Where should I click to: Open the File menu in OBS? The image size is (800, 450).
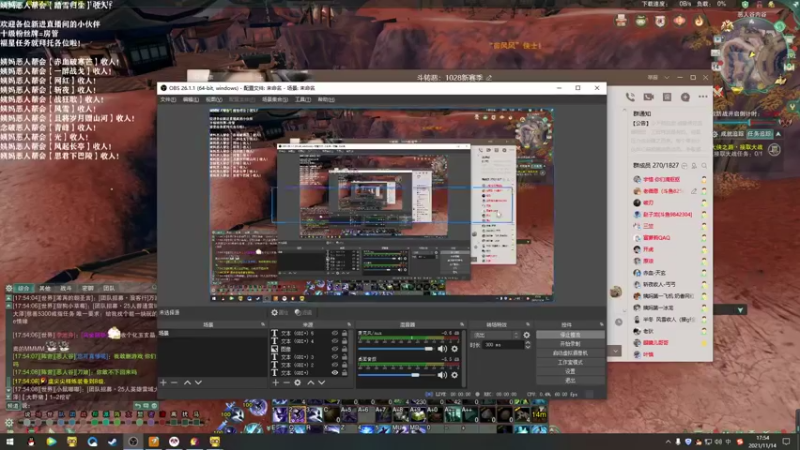point(168,99)
